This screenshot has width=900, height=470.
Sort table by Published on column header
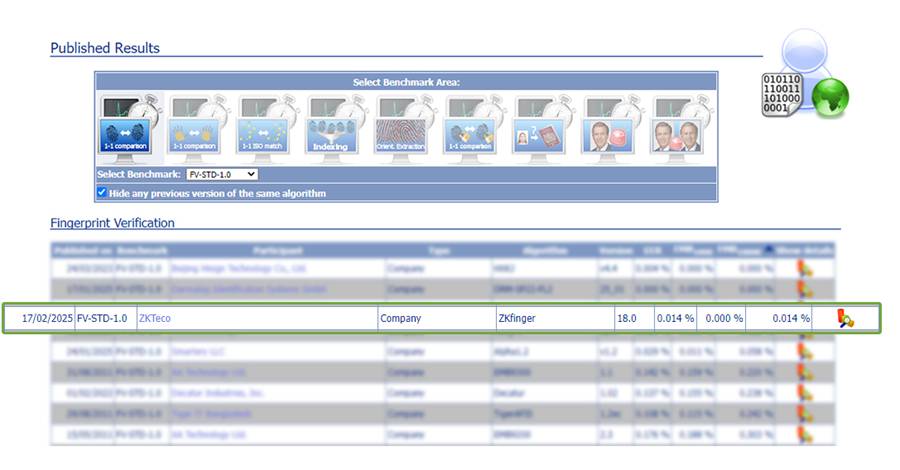pos(82,249)
